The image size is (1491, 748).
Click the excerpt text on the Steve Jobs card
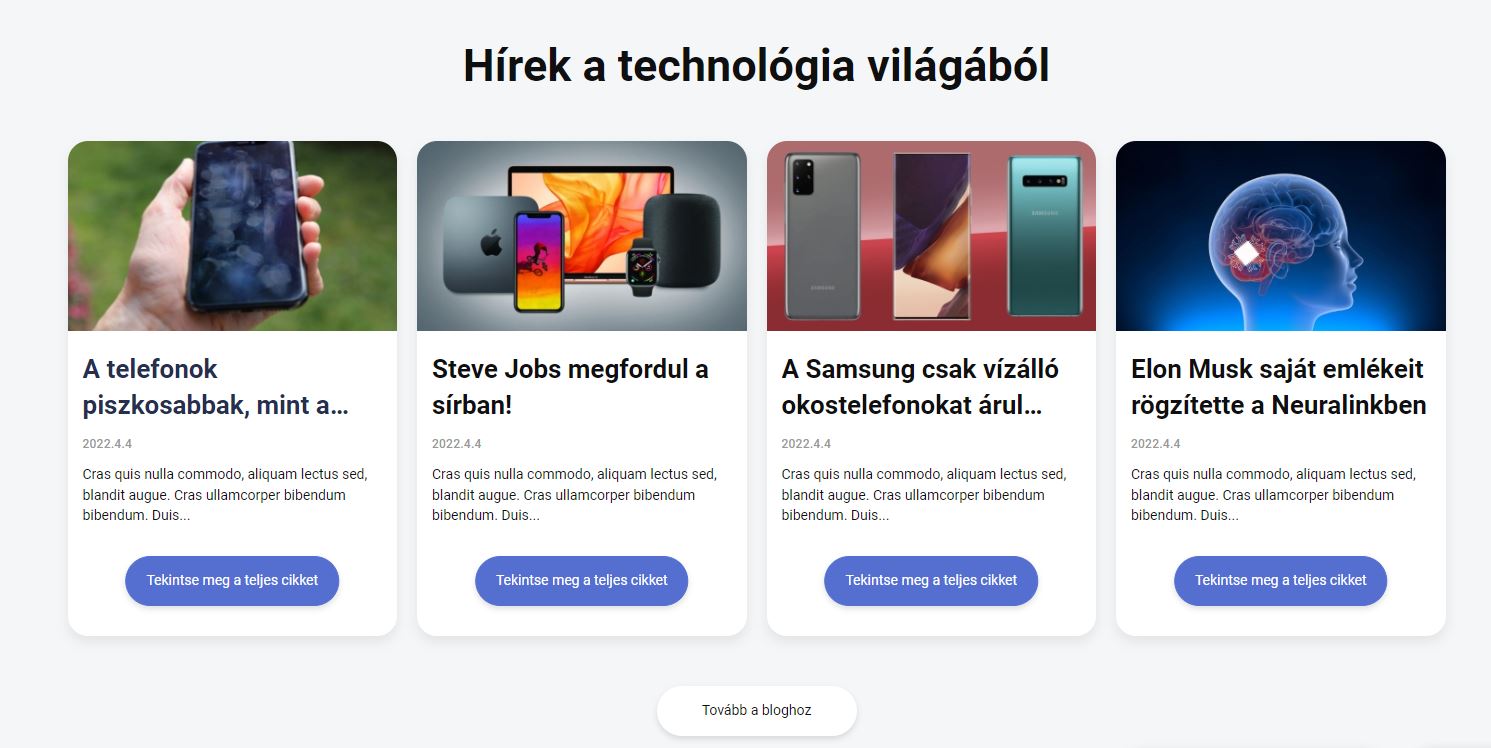click(574, 495)
